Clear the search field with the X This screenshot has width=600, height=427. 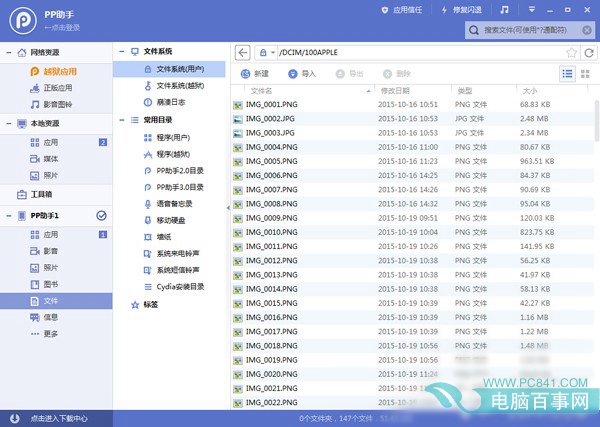point(587,30)
